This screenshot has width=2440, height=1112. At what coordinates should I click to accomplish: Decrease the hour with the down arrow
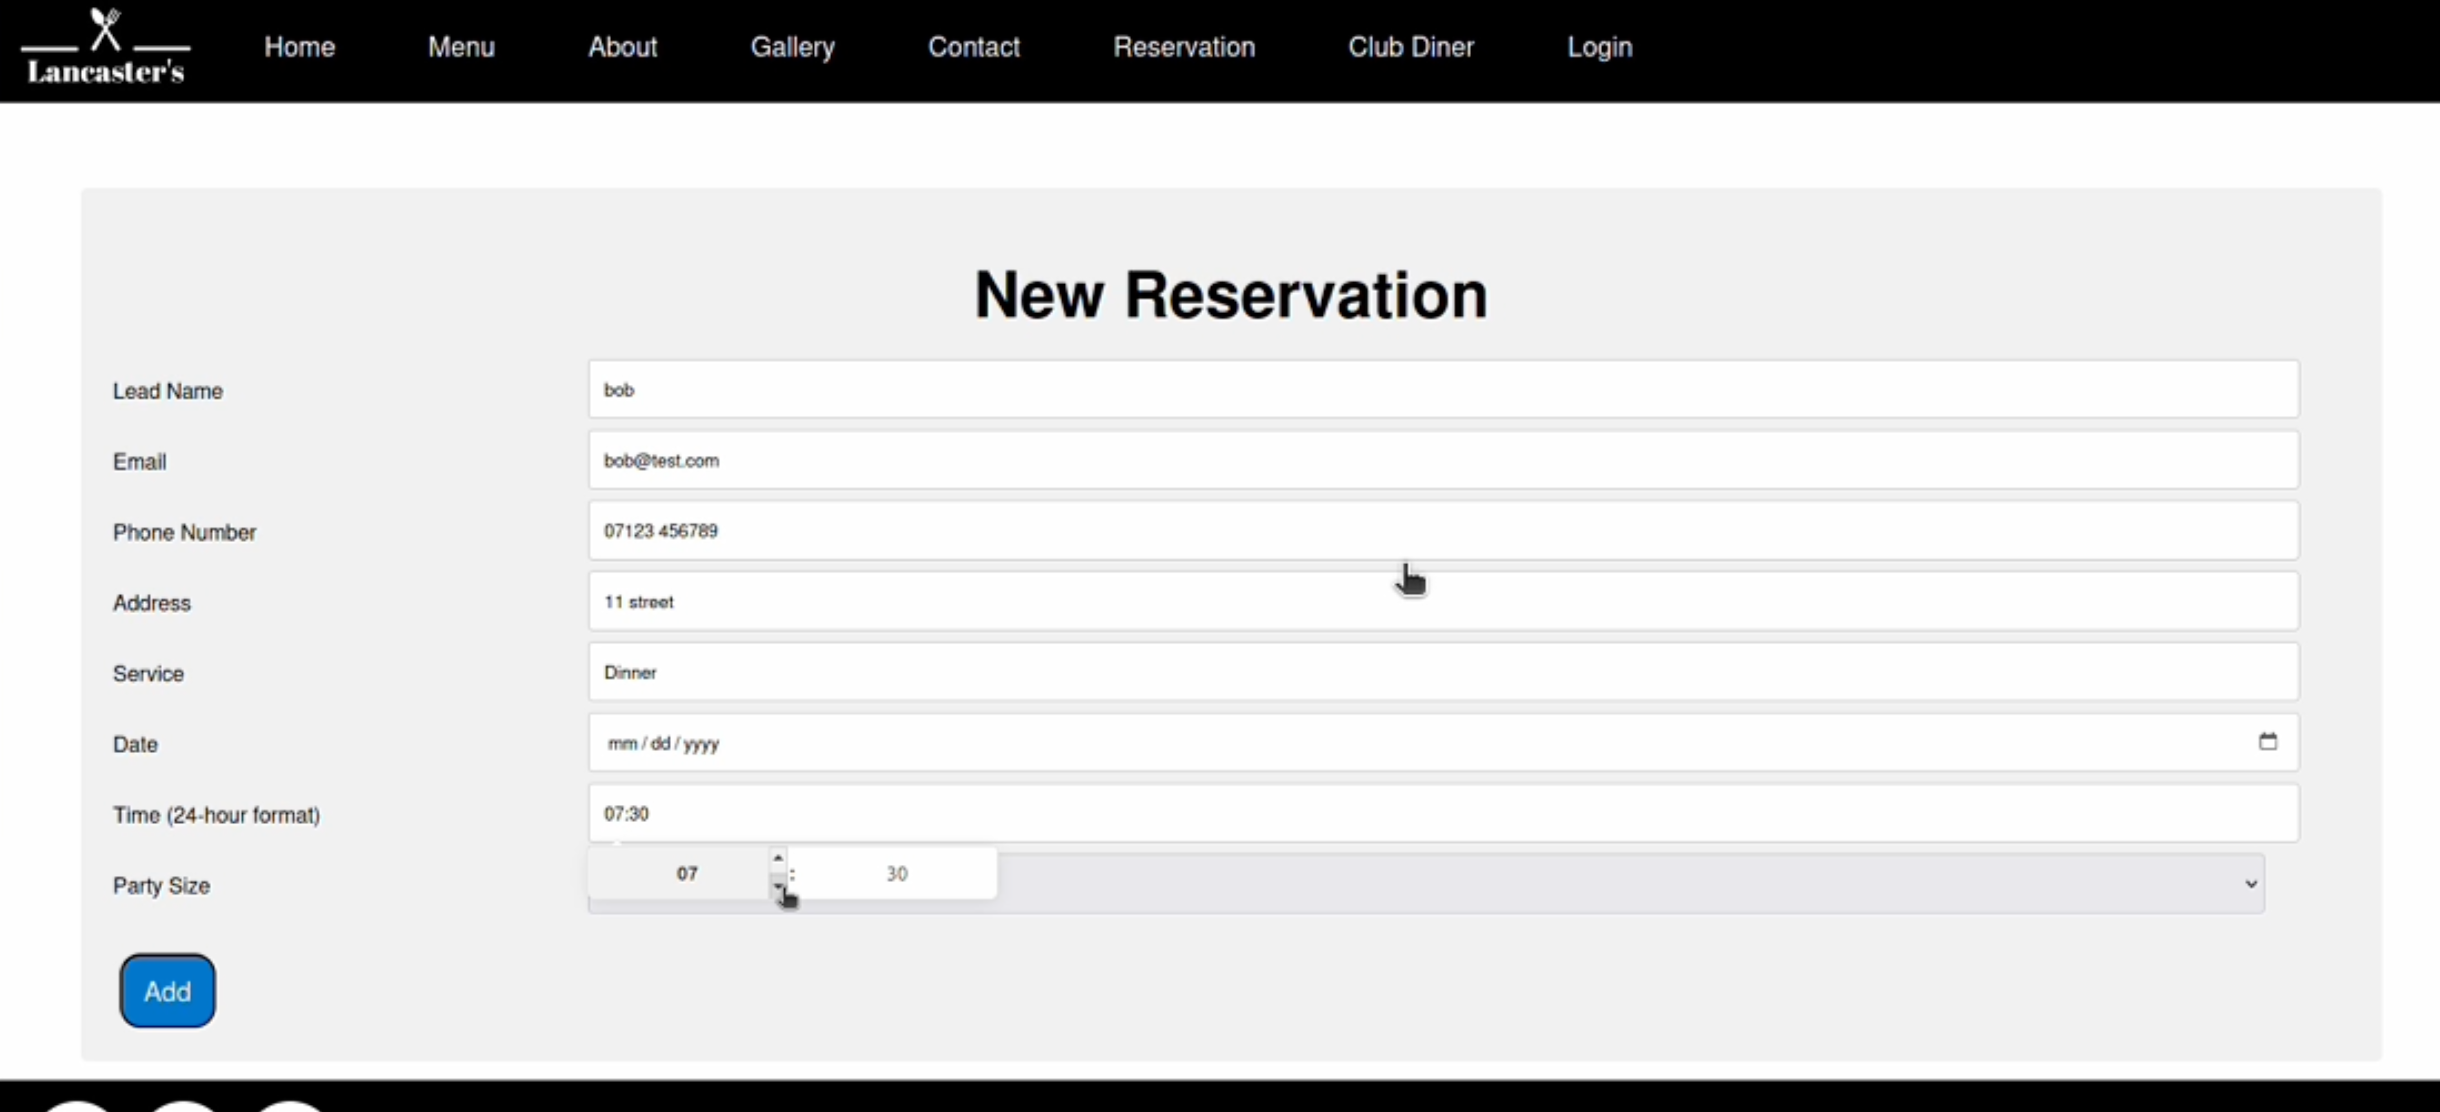[x=778, y=886]
